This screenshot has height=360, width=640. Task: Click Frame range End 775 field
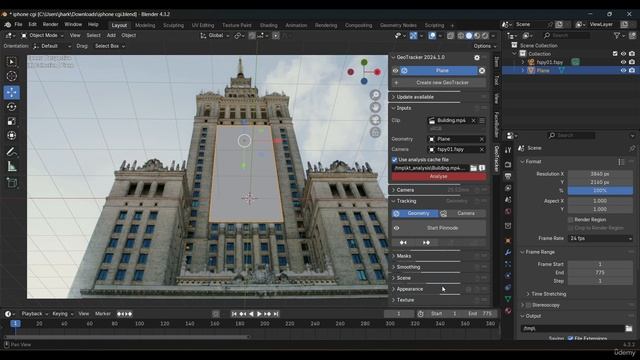coord(600,273)
